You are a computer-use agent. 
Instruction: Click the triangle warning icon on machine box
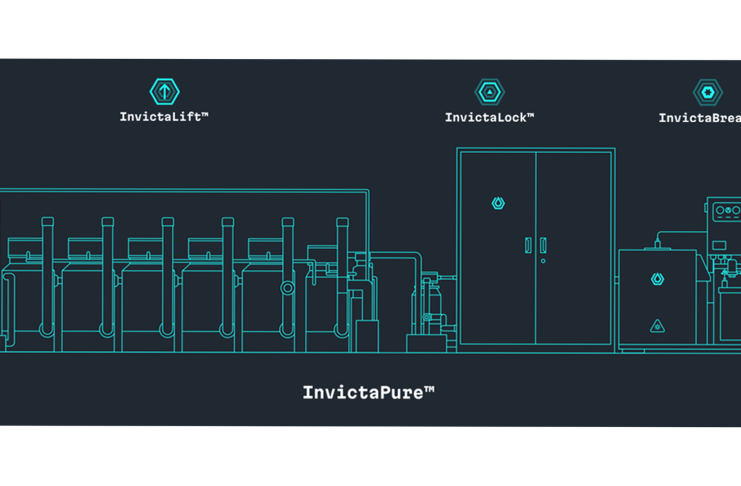point(657,325)
